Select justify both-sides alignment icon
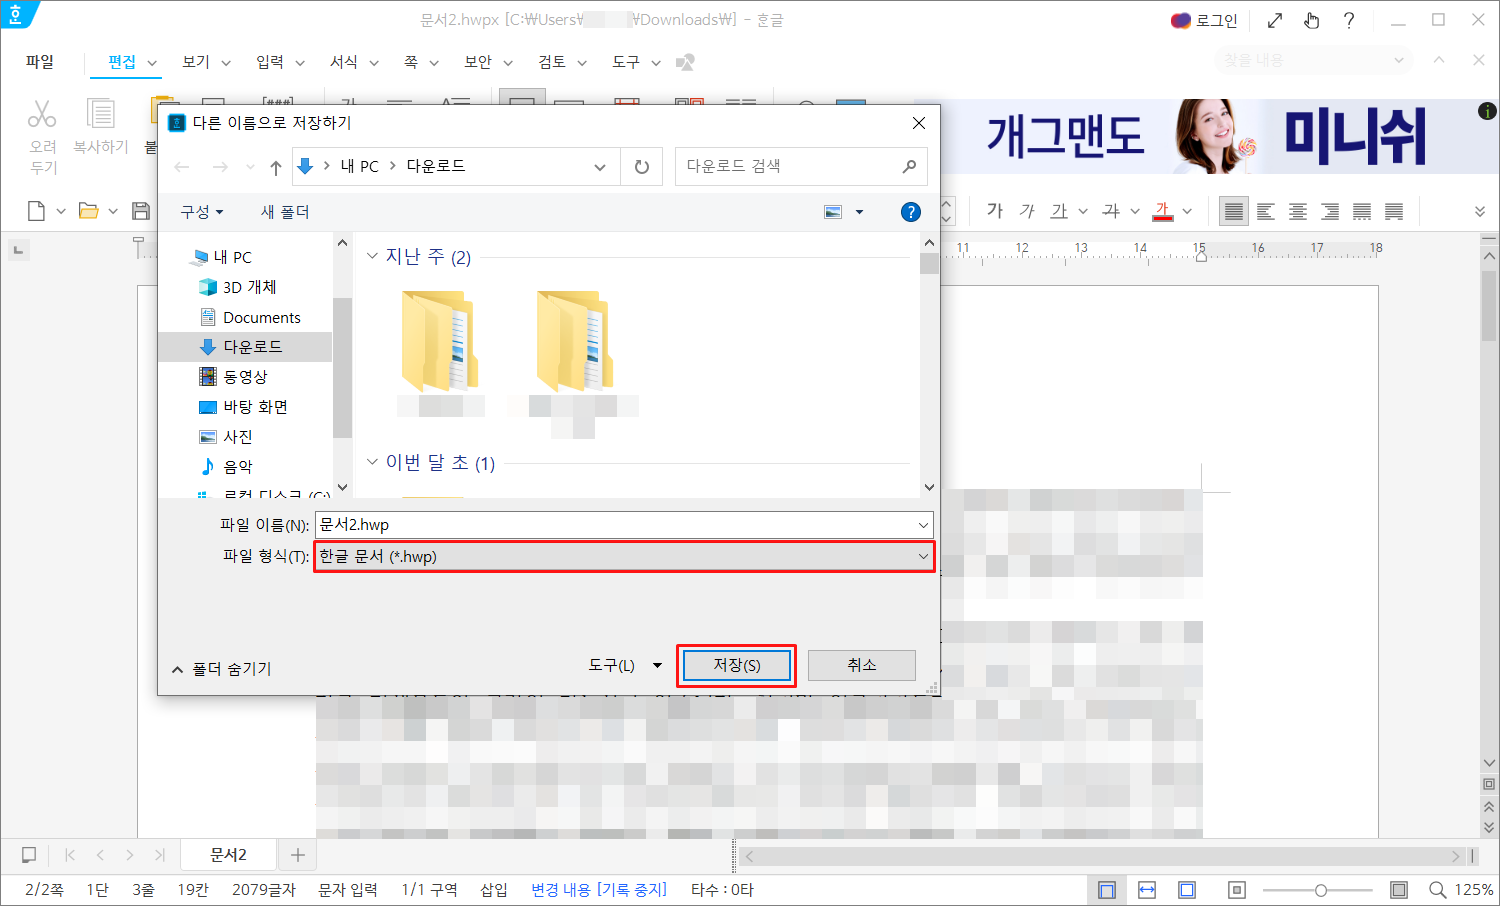 [1234, 211]
